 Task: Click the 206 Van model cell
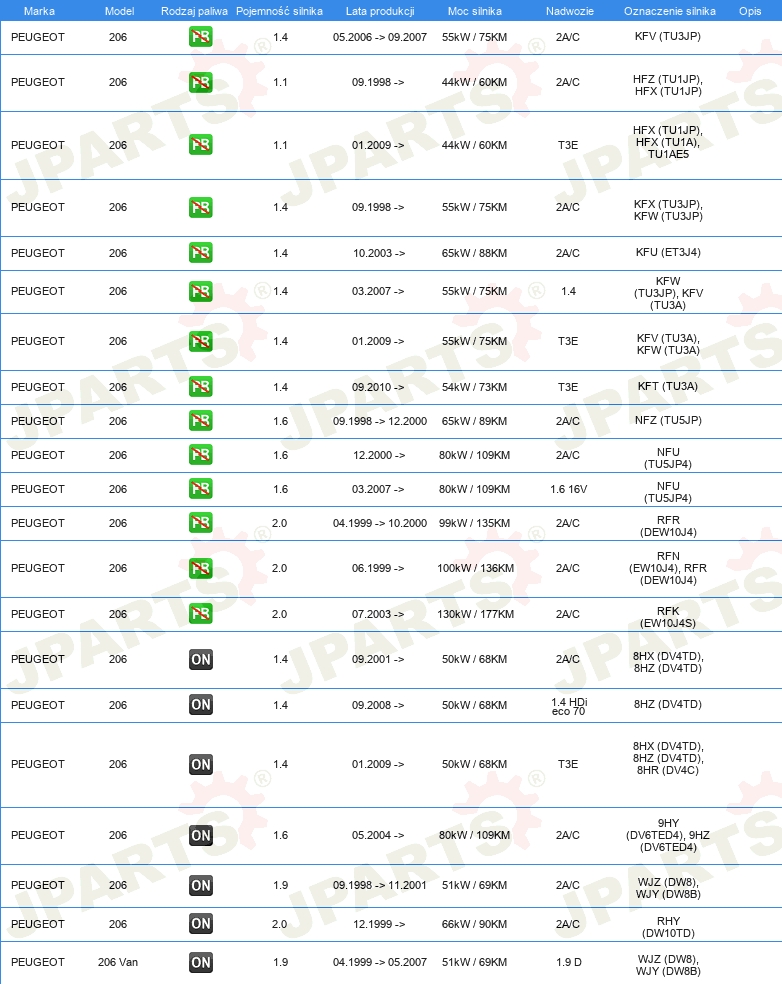[x=118, y=962]
